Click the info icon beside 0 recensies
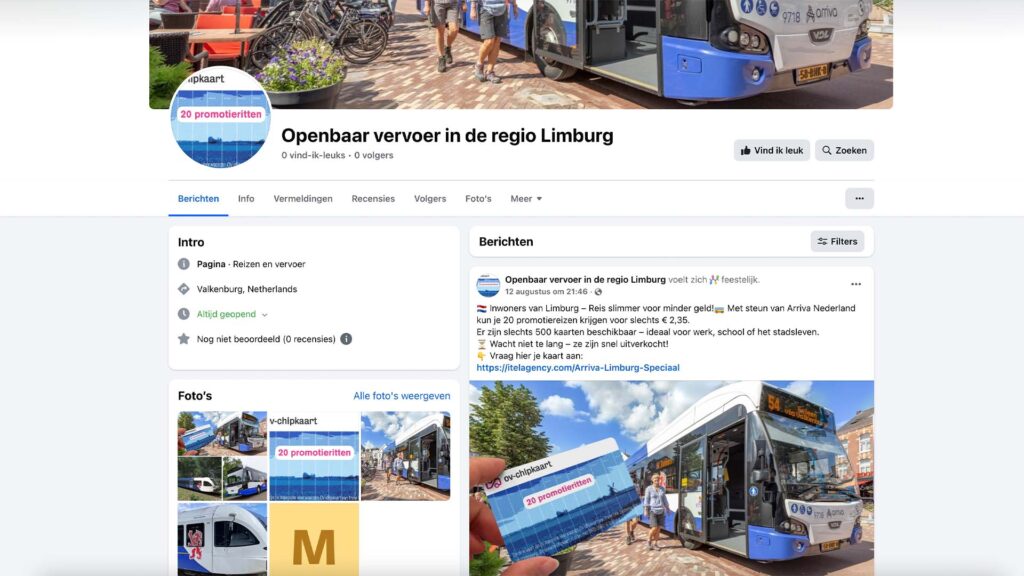 tap(346, 339)
